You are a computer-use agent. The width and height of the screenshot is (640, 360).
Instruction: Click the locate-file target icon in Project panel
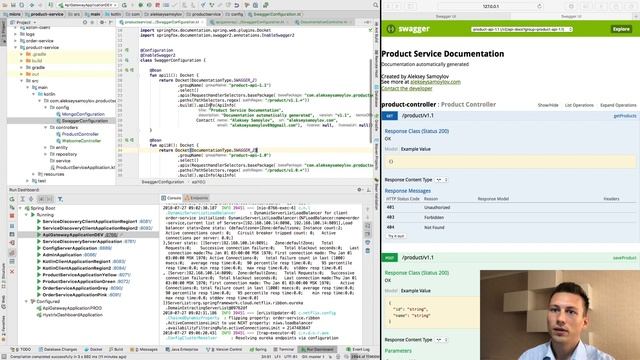pyautogui.click(x=85, y=22)
